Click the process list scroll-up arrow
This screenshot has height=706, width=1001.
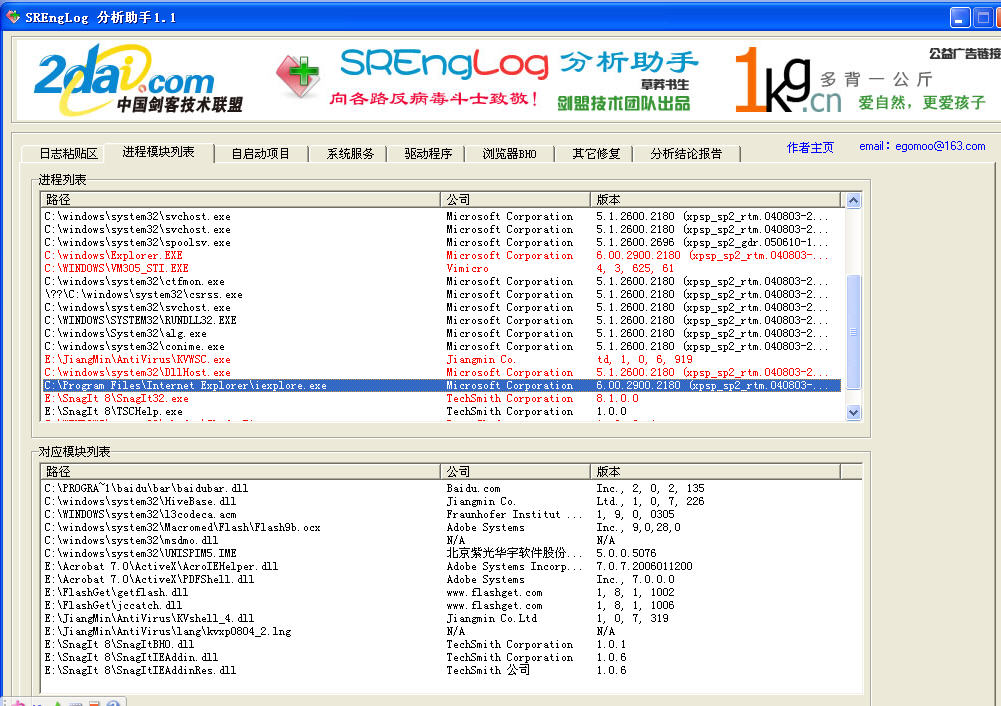pyautogui.click(x=854, y=200)
